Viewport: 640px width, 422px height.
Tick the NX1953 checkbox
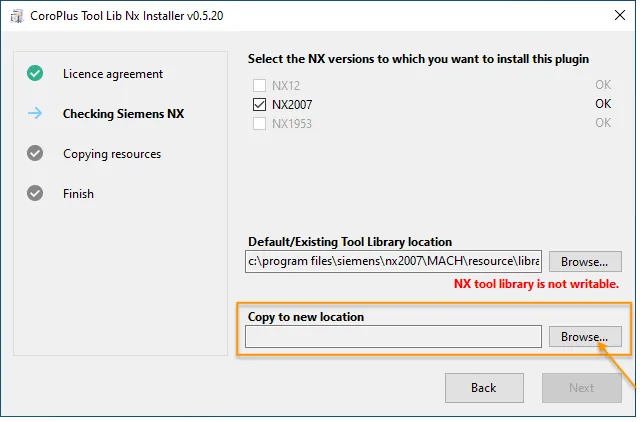click(260, 123)
